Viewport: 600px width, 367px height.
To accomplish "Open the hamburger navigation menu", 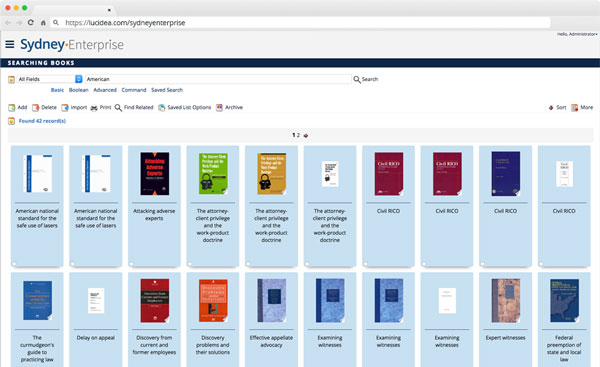I will (10, 44).
